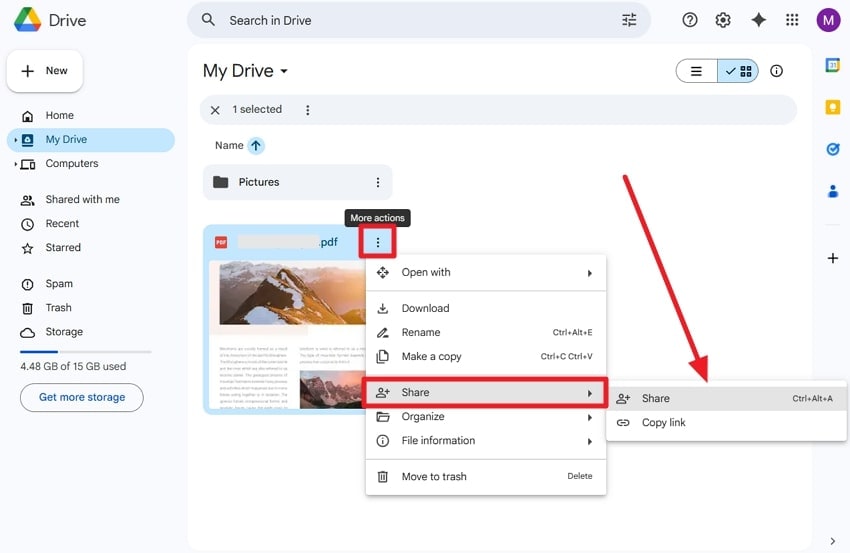Choose Move to trash
The image size is (850, 553).
click(x=486, y=477)
